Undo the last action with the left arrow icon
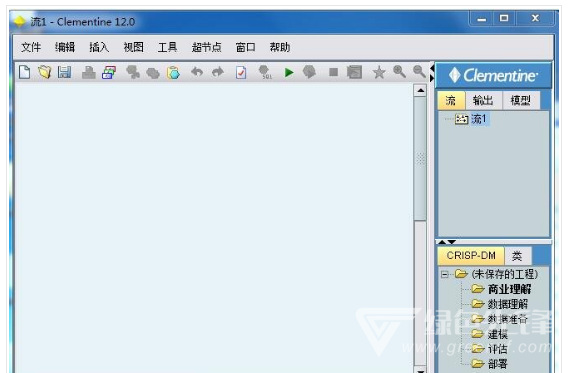 click(197, 72)
